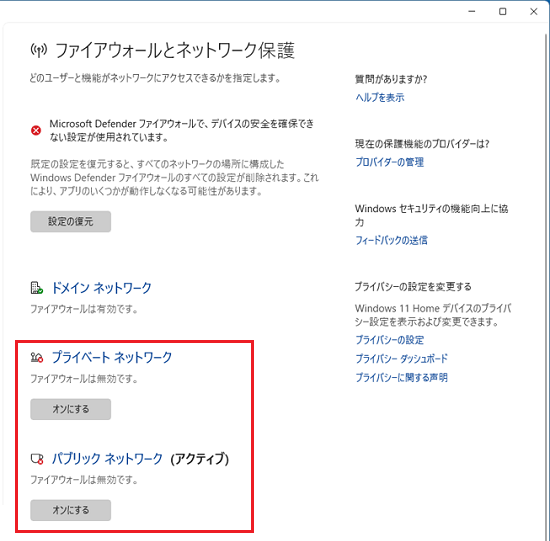Screen dimensions: 550x541
Task: Click the プライバシーの設定を変更する heading
Action: [413, 287]
